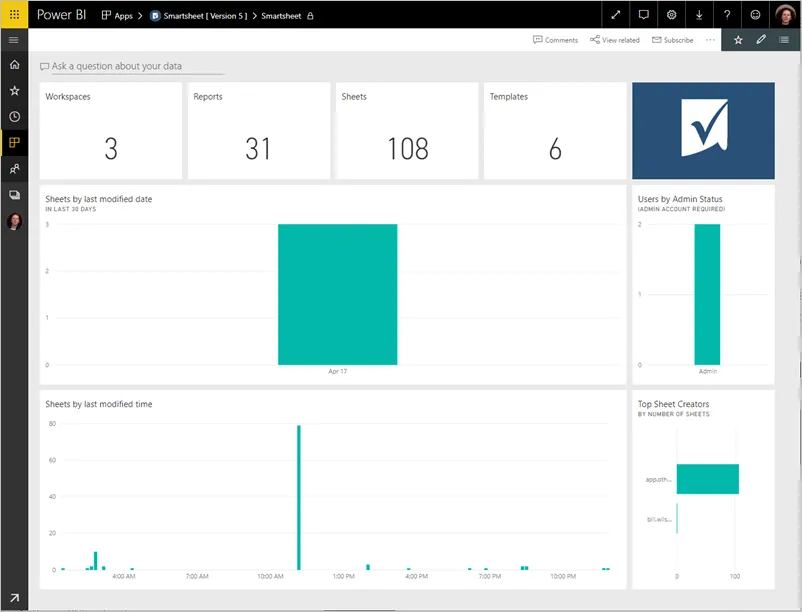This screenshot has width=802, height=612.
Task: Click the Smartsheet logo tile
Action: pos(703,131)
